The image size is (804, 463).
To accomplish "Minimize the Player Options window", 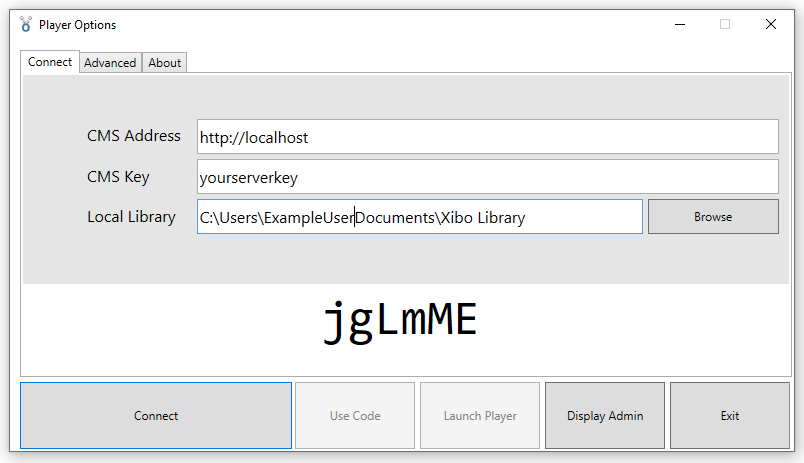I will click(679, 25).
